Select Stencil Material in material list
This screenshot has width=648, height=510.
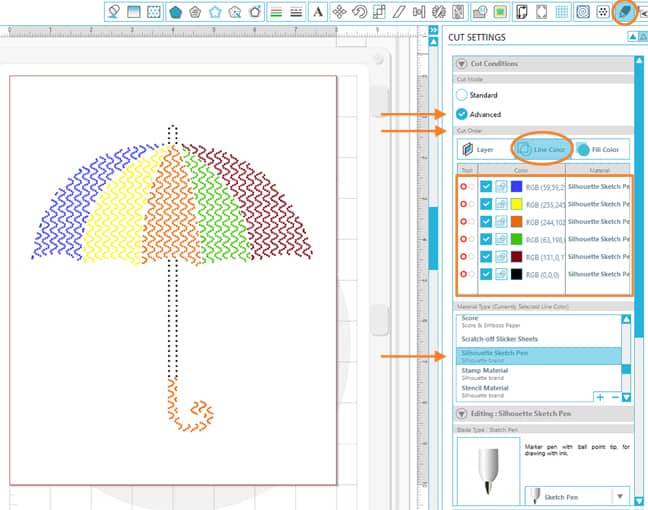pos(484,389)
